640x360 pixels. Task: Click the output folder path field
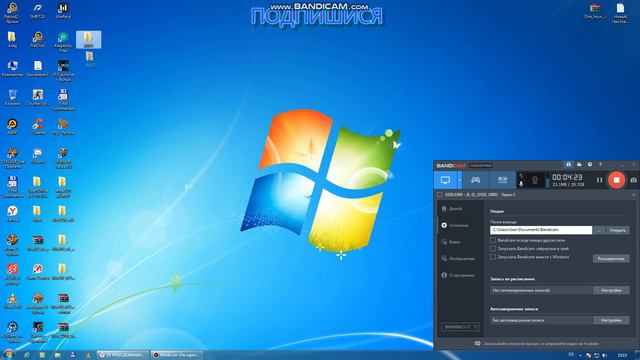(x=541, y=230)
